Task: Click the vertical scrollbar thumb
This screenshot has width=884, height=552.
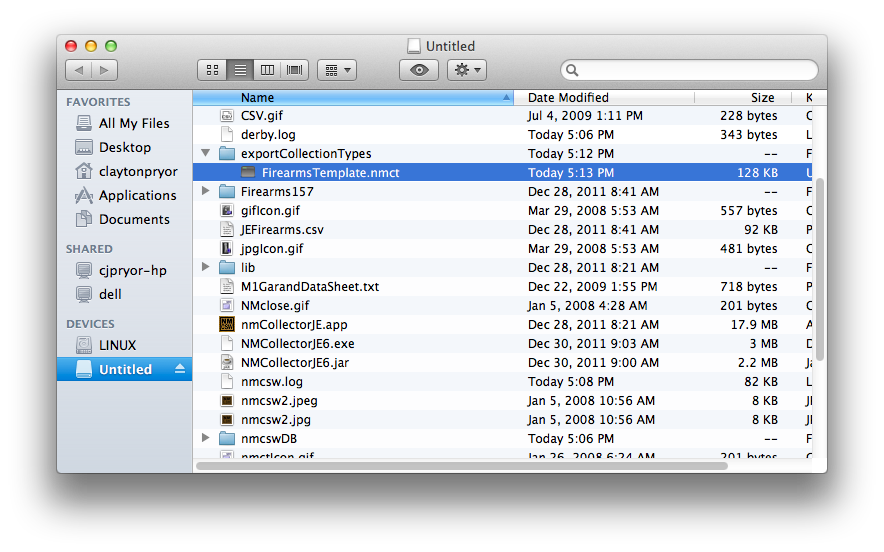Action: tap(820, 270)
